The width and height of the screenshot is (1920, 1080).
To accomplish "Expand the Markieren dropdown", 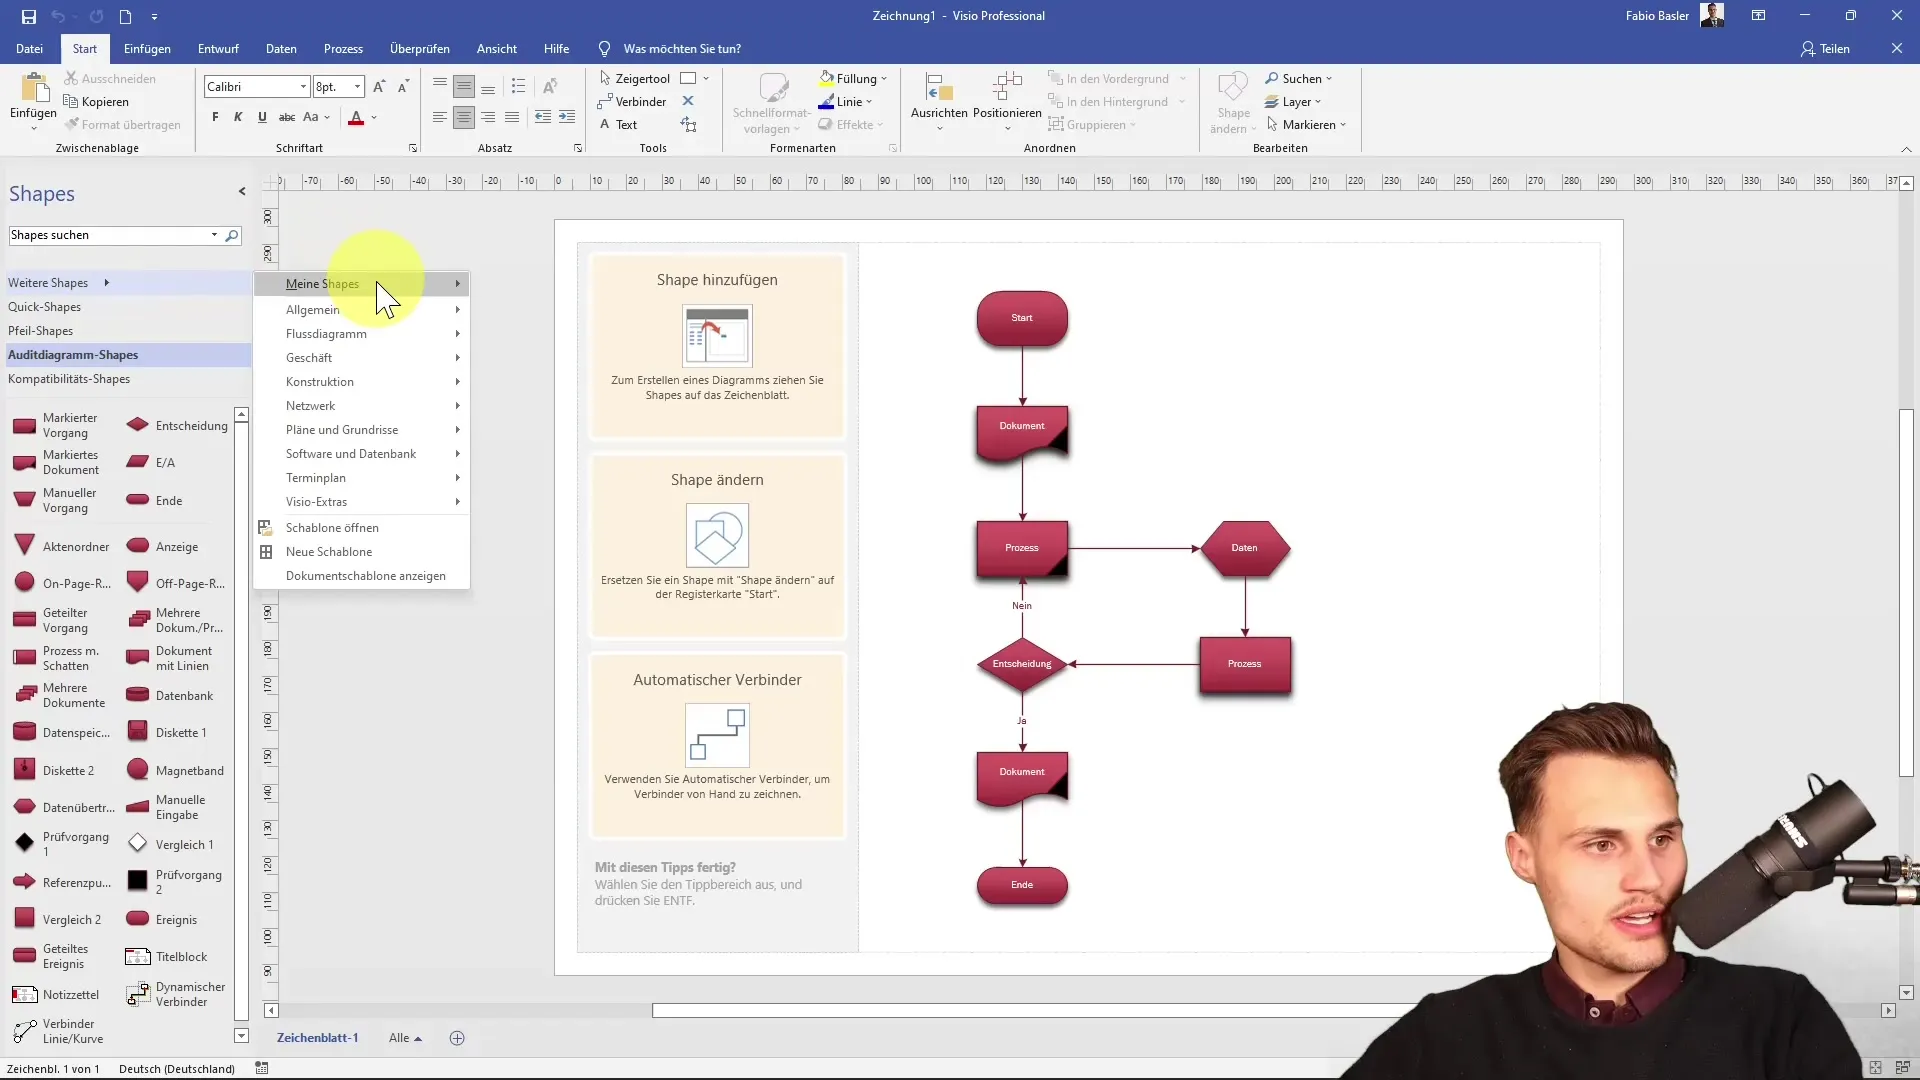I will tap(1343, 124).
